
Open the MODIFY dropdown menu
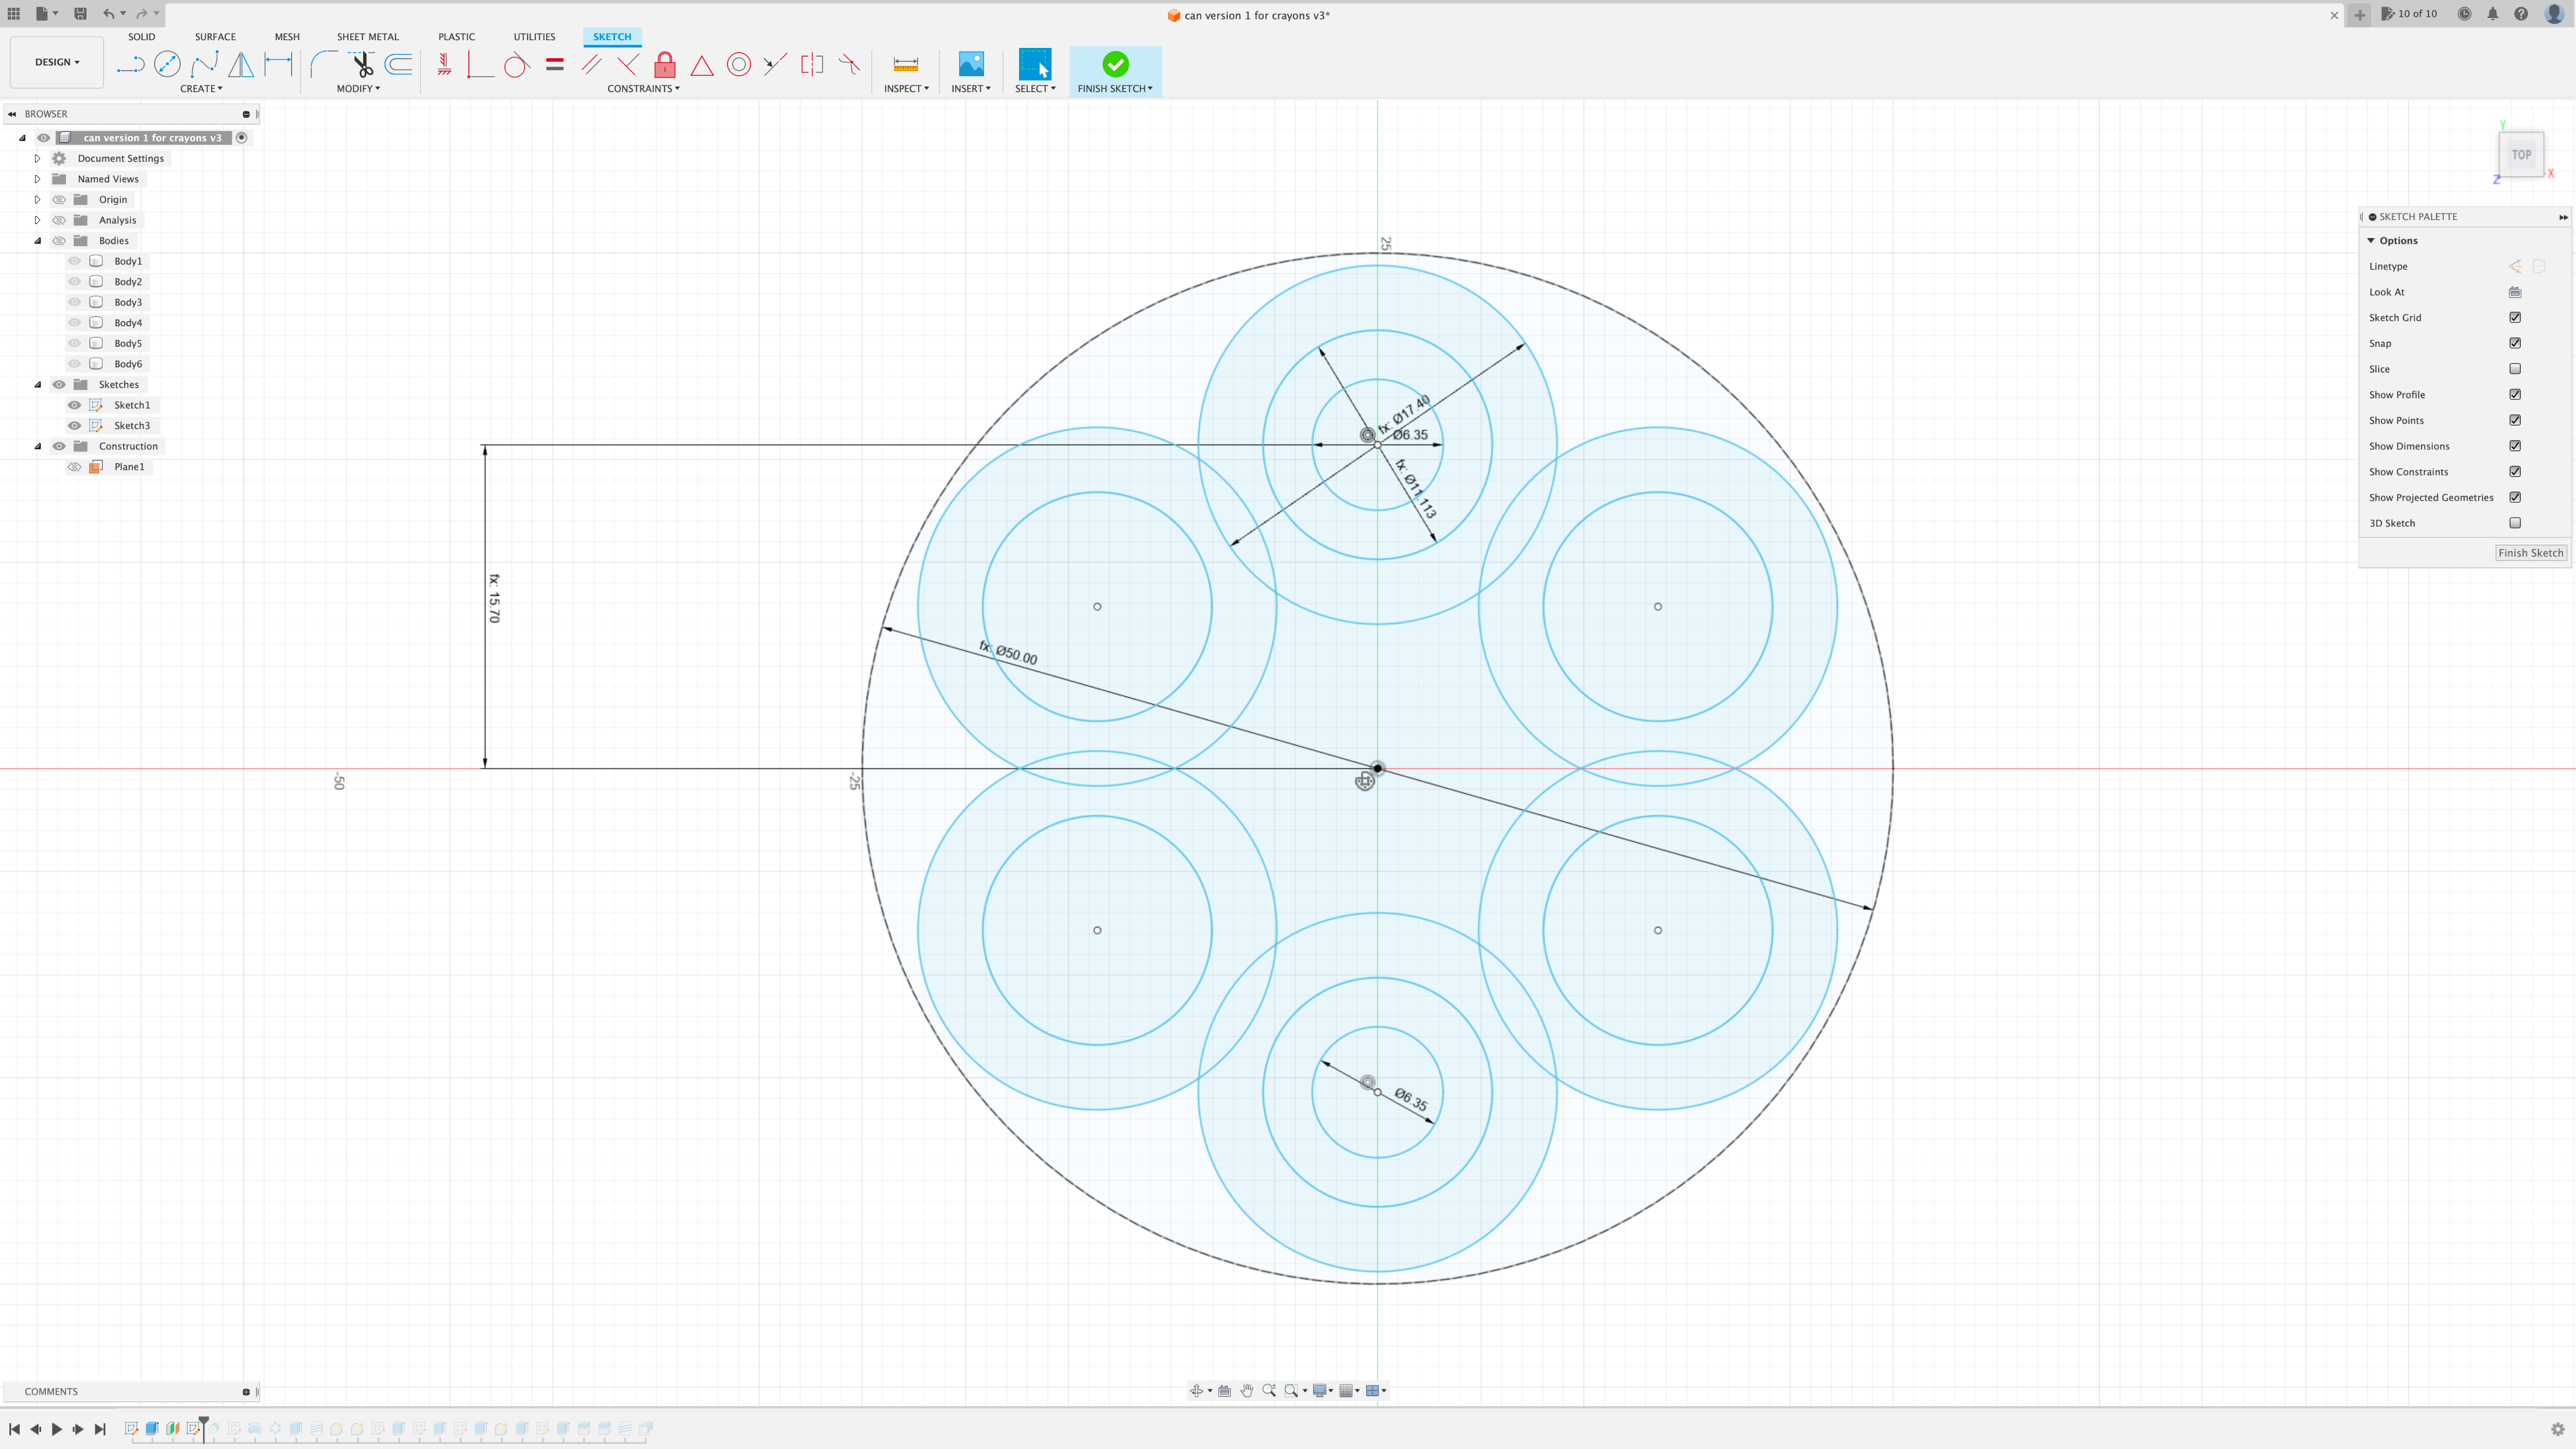(x=358, y=89)
